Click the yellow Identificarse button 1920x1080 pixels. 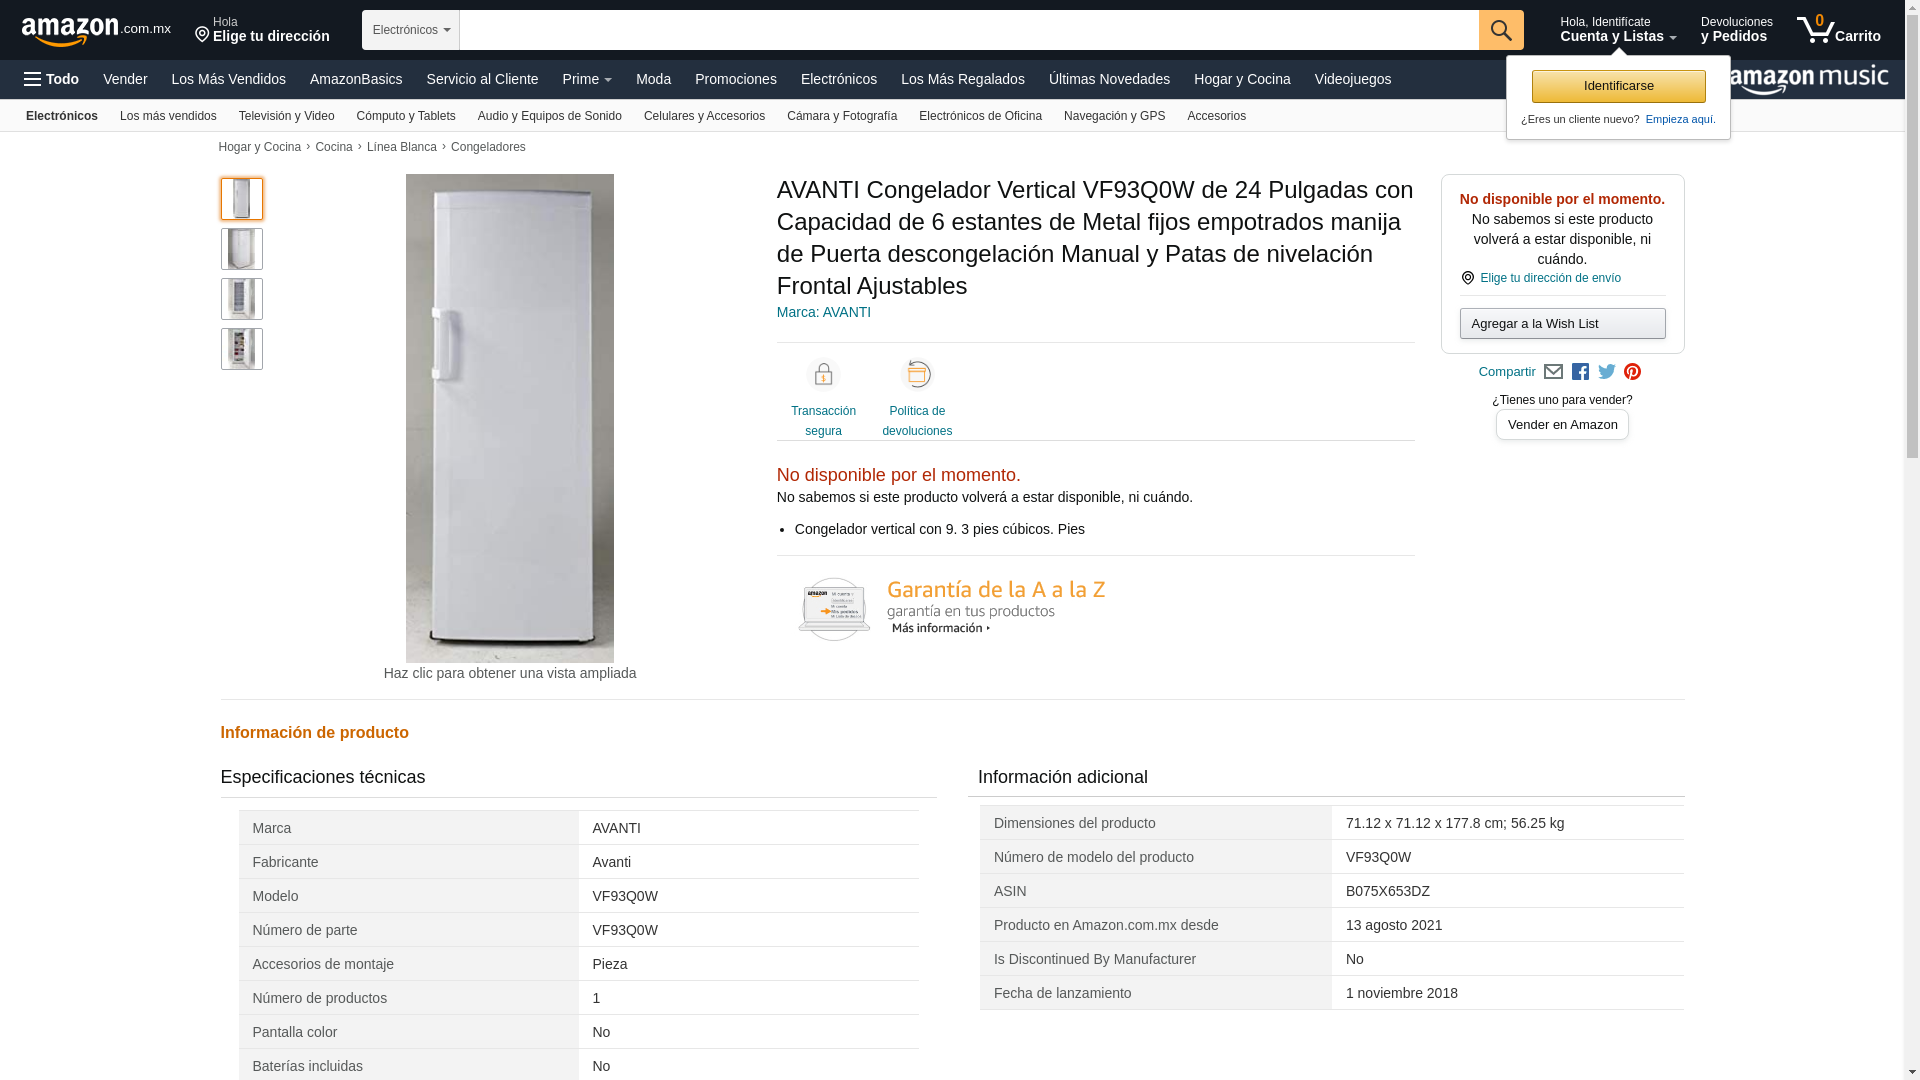click(x=1618, y=86)
